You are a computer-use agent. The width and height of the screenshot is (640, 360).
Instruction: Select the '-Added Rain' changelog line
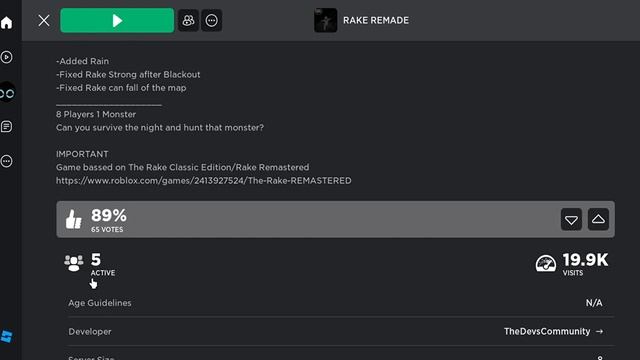coord(82,61)
